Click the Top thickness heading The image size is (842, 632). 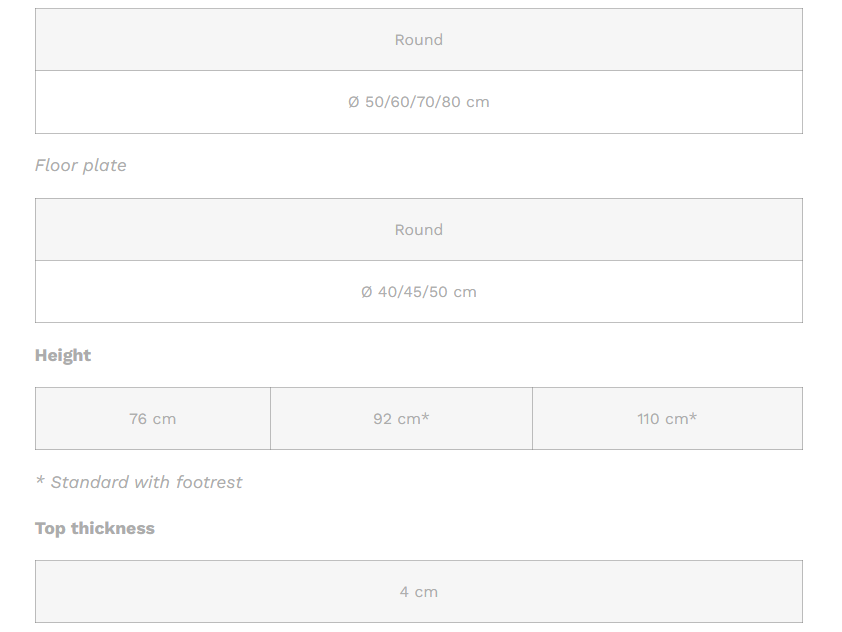[95, 528]
